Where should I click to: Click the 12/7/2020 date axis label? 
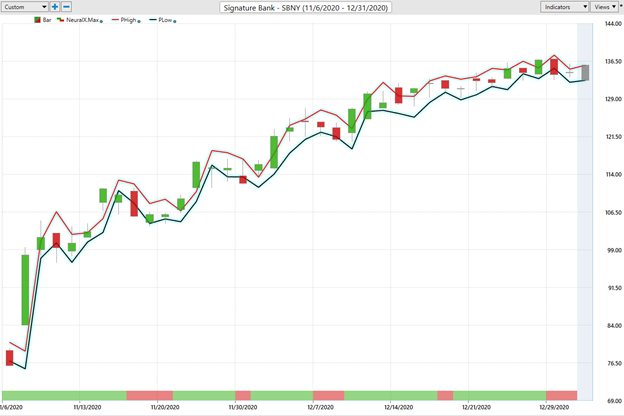(320, 407)
